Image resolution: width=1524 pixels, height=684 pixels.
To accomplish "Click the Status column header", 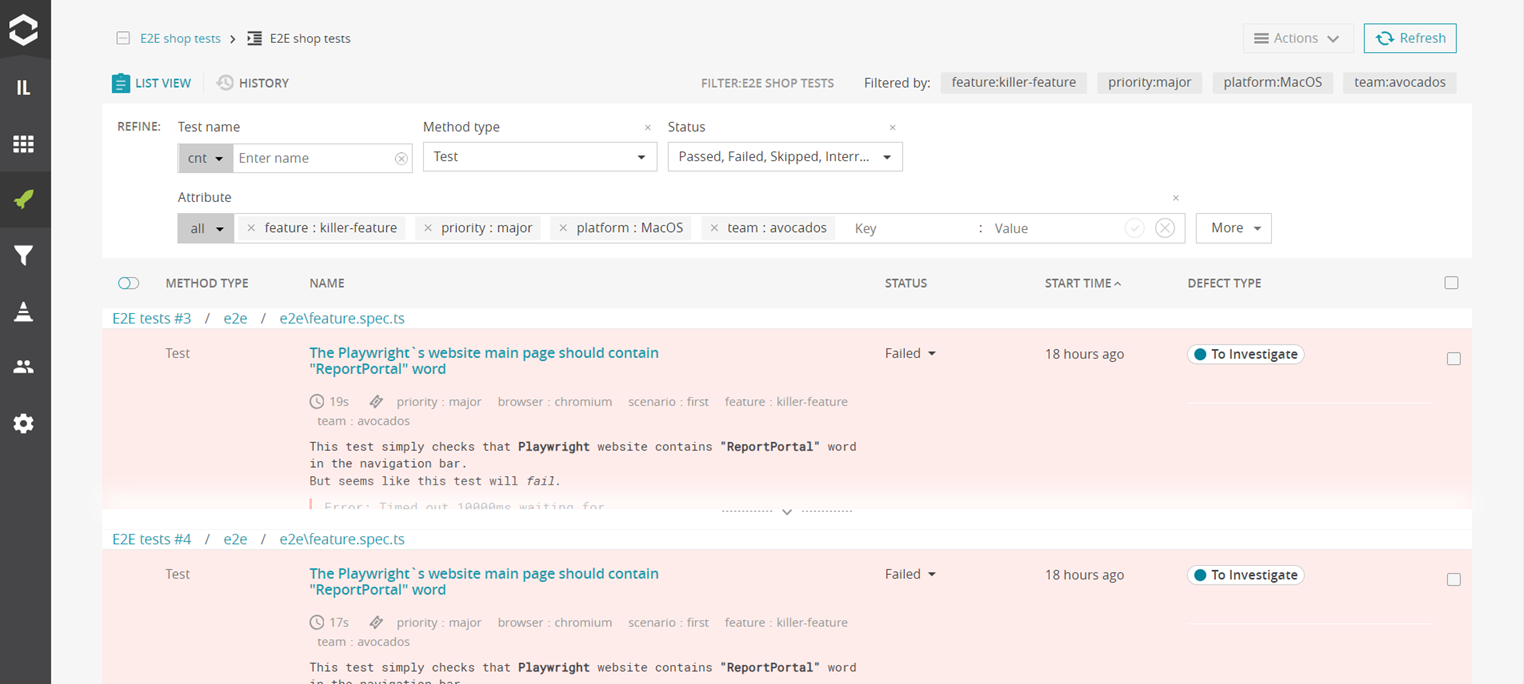I will click(x=906, y=283).
